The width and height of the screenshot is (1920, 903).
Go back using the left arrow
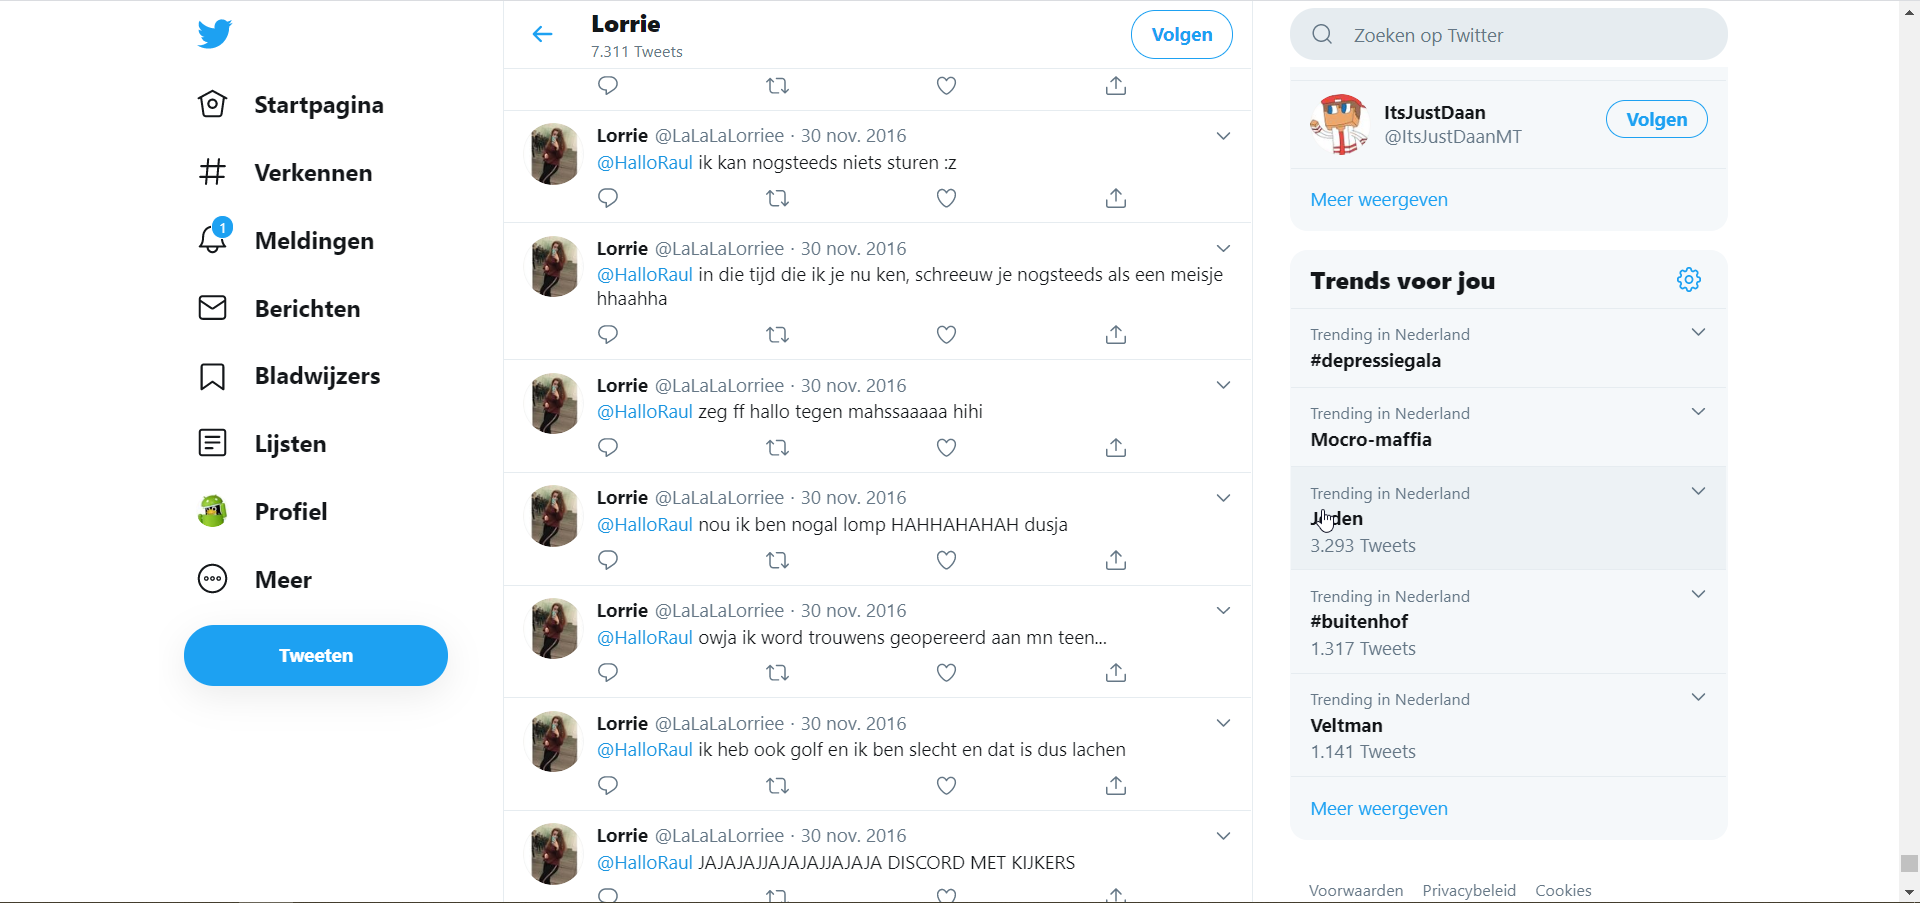coord(542,35)
